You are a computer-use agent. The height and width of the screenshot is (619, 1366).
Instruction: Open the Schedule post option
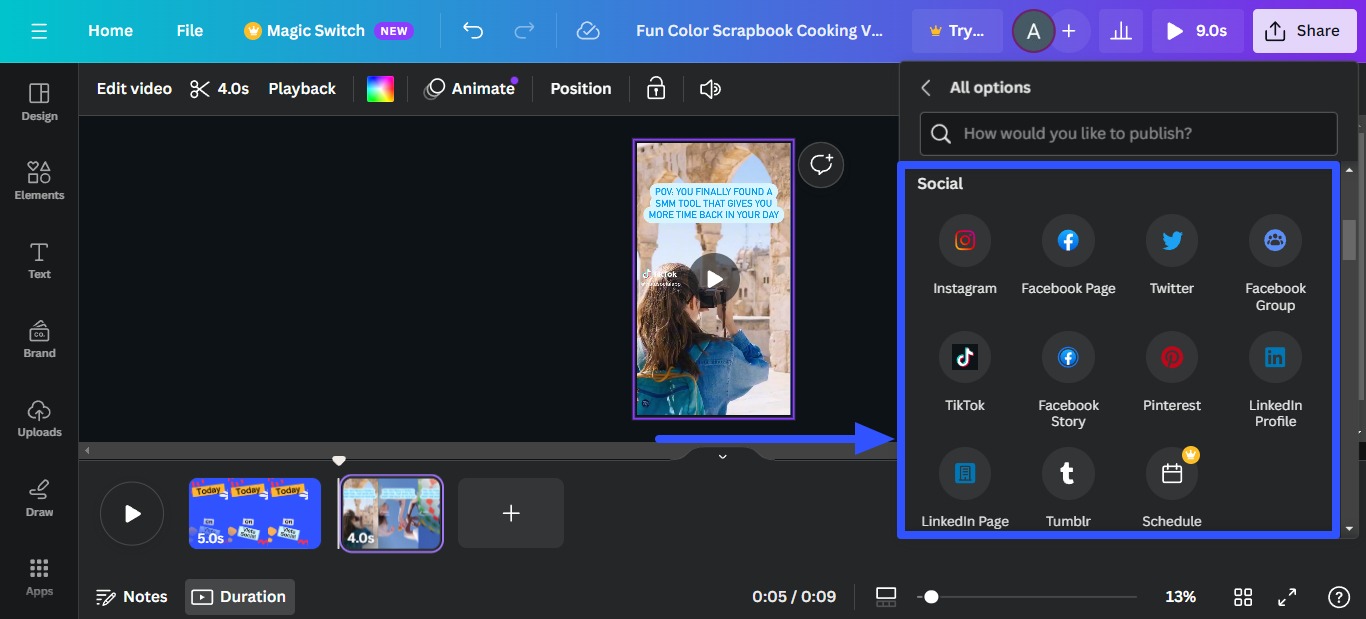pyautogui.click(x=1171, y=474)
